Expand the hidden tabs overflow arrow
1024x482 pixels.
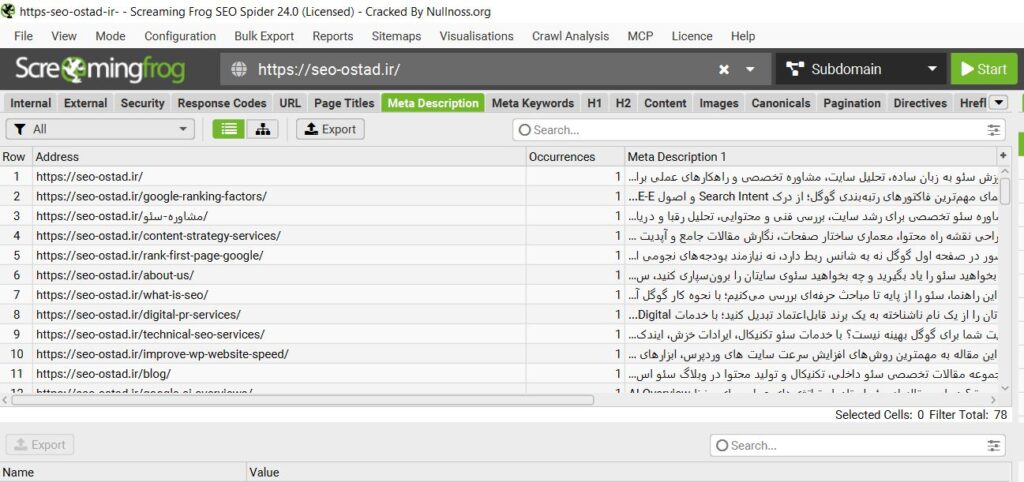click(x=999, y=103)
